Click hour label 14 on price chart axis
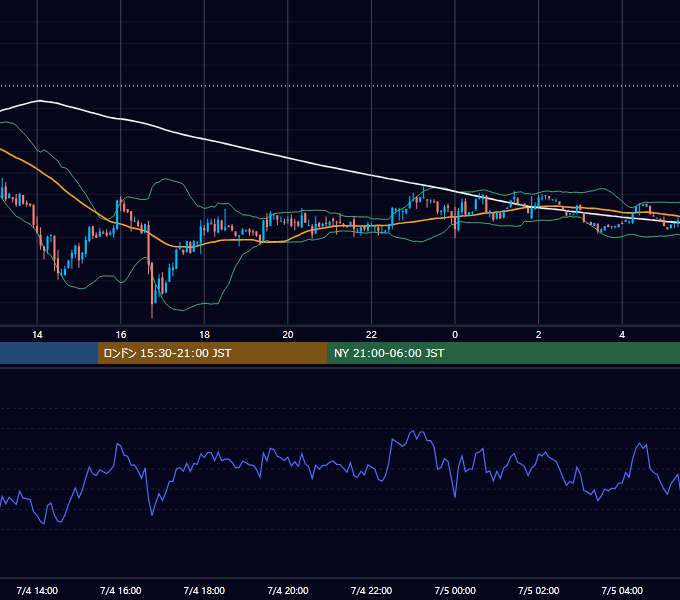Viewport: 680px width, 600px height. (37, 335)
